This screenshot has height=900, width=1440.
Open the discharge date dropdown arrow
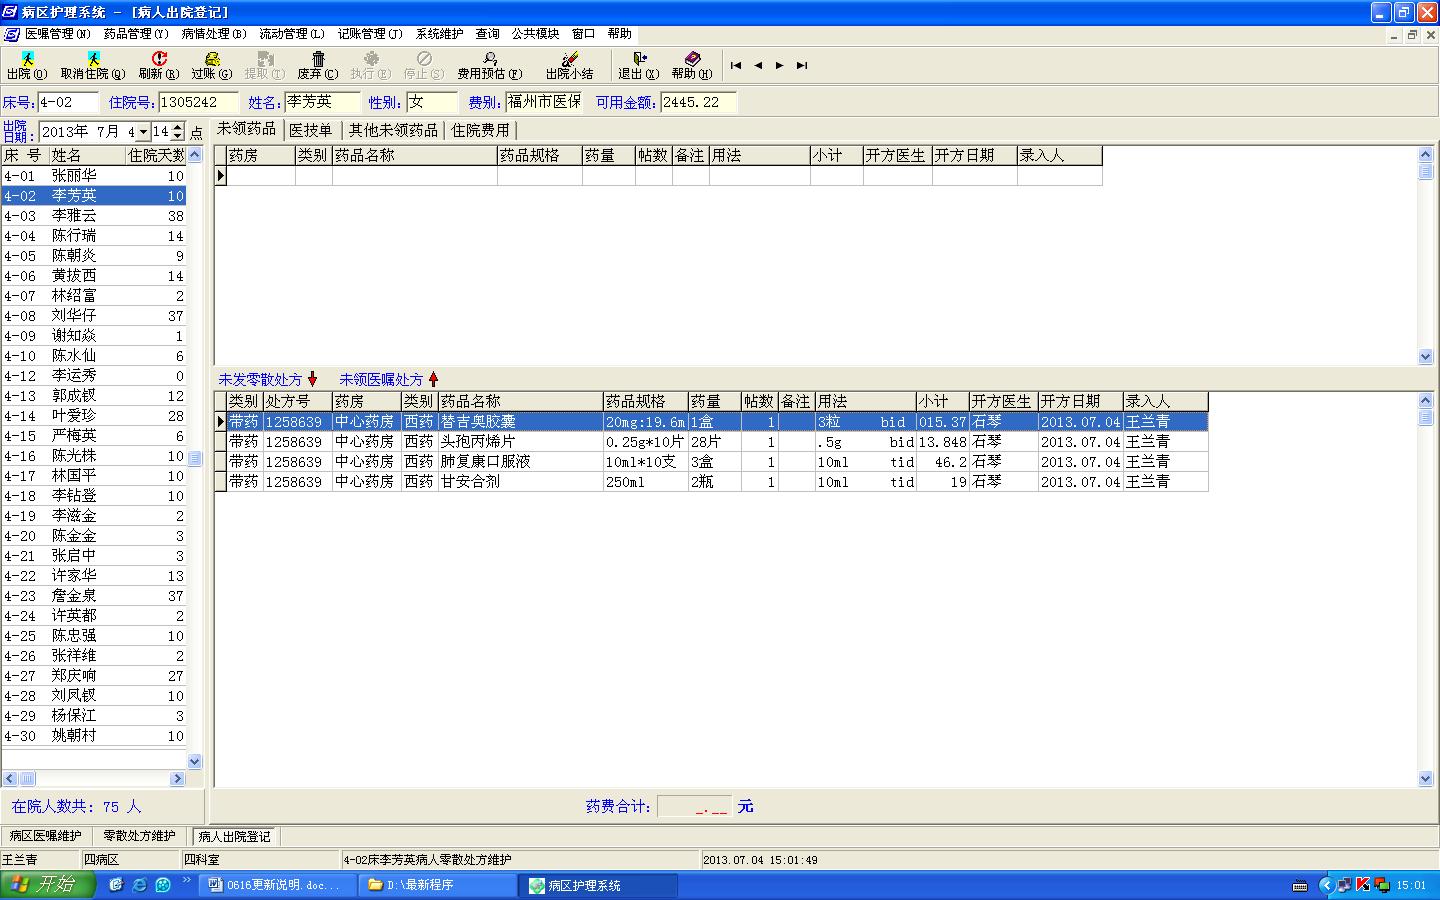point(144,132)
